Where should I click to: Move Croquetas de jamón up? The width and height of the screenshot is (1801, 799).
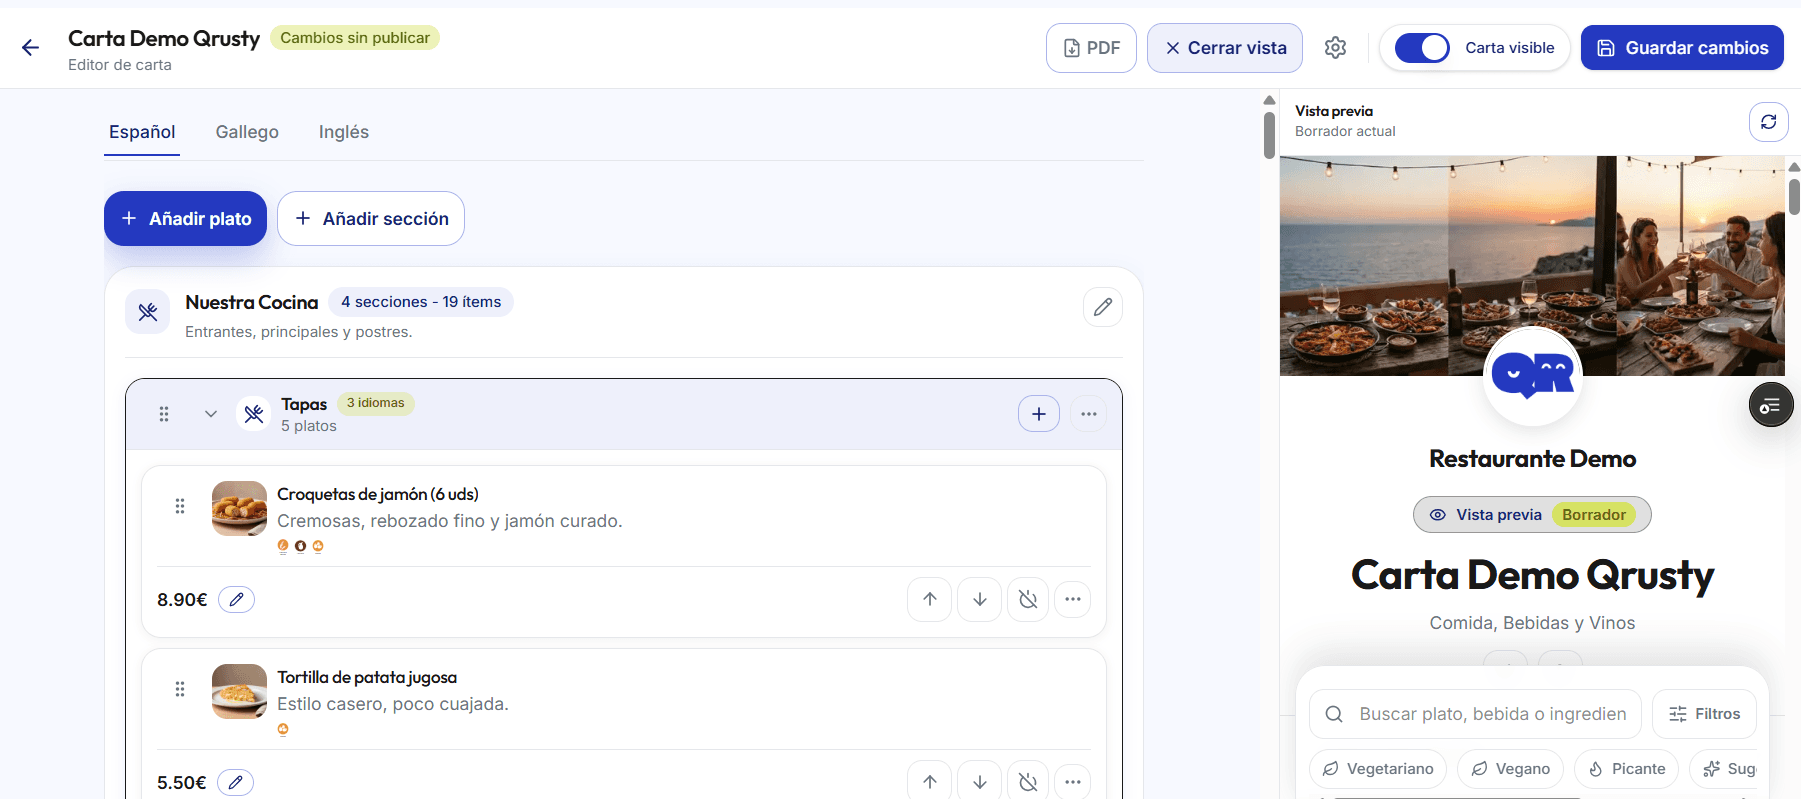coord(930,599)
